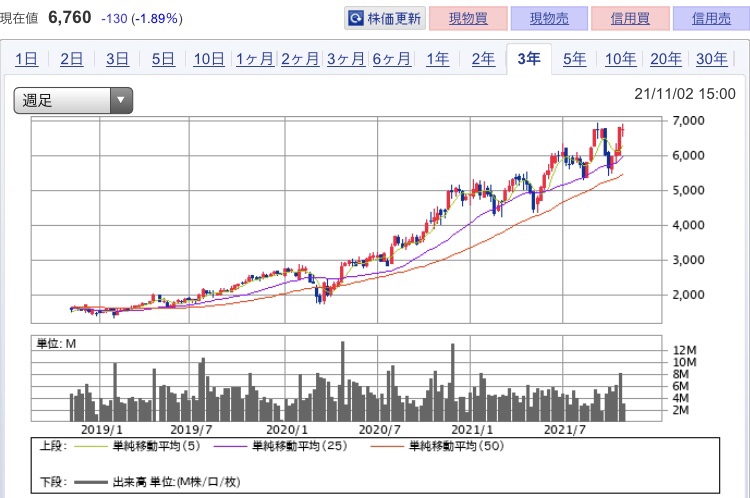Select the 3ヶ月 period tab
The image size is (750, 498).
click(346, 59)
